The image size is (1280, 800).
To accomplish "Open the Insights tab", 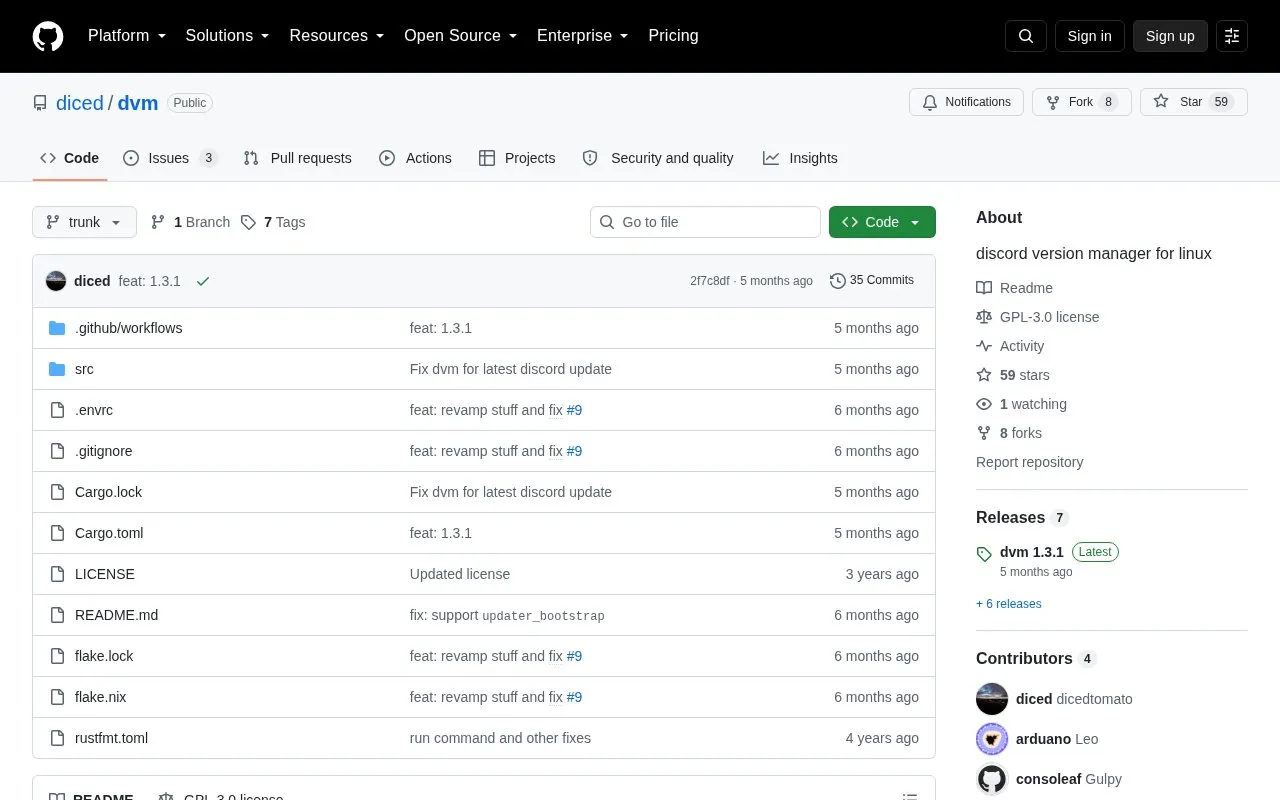I will click(800, 158).
